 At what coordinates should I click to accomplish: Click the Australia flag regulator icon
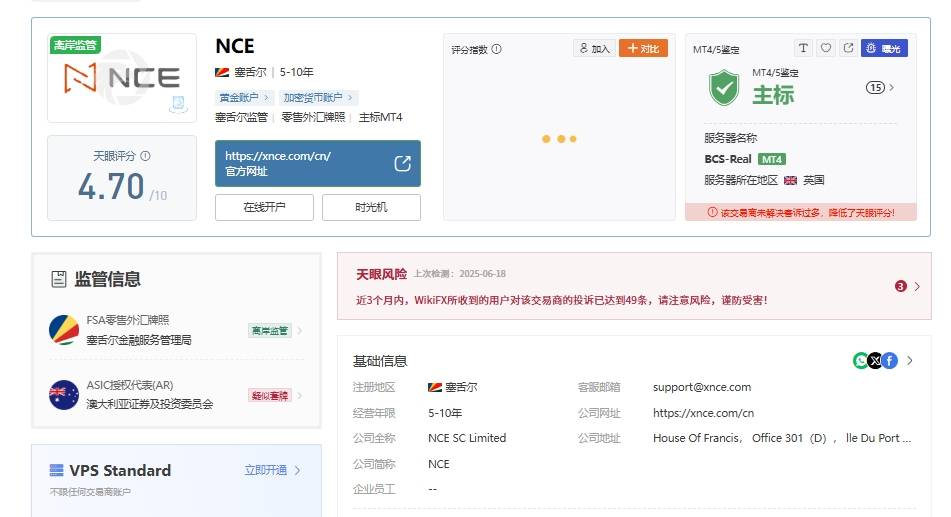coord(64,395)
